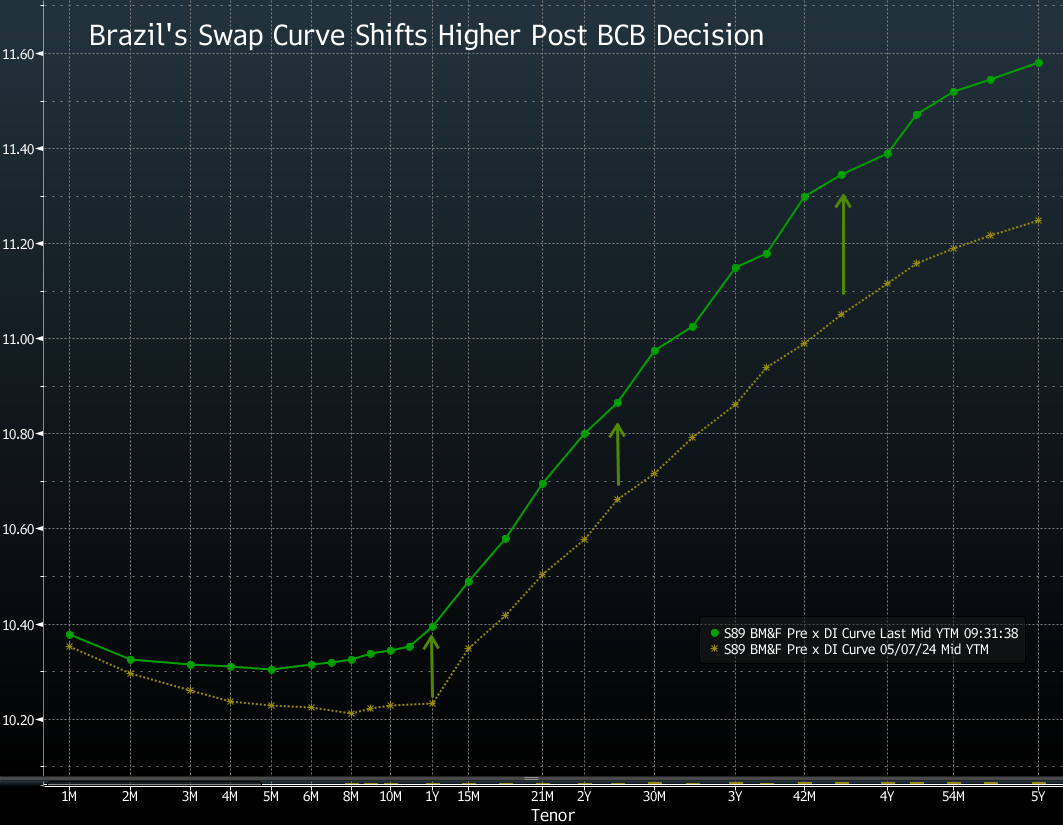The height and width of the screenshot is (825, 1063).
Task: Click the green arrow between 42M and 4Y
Action: [843, 244]
